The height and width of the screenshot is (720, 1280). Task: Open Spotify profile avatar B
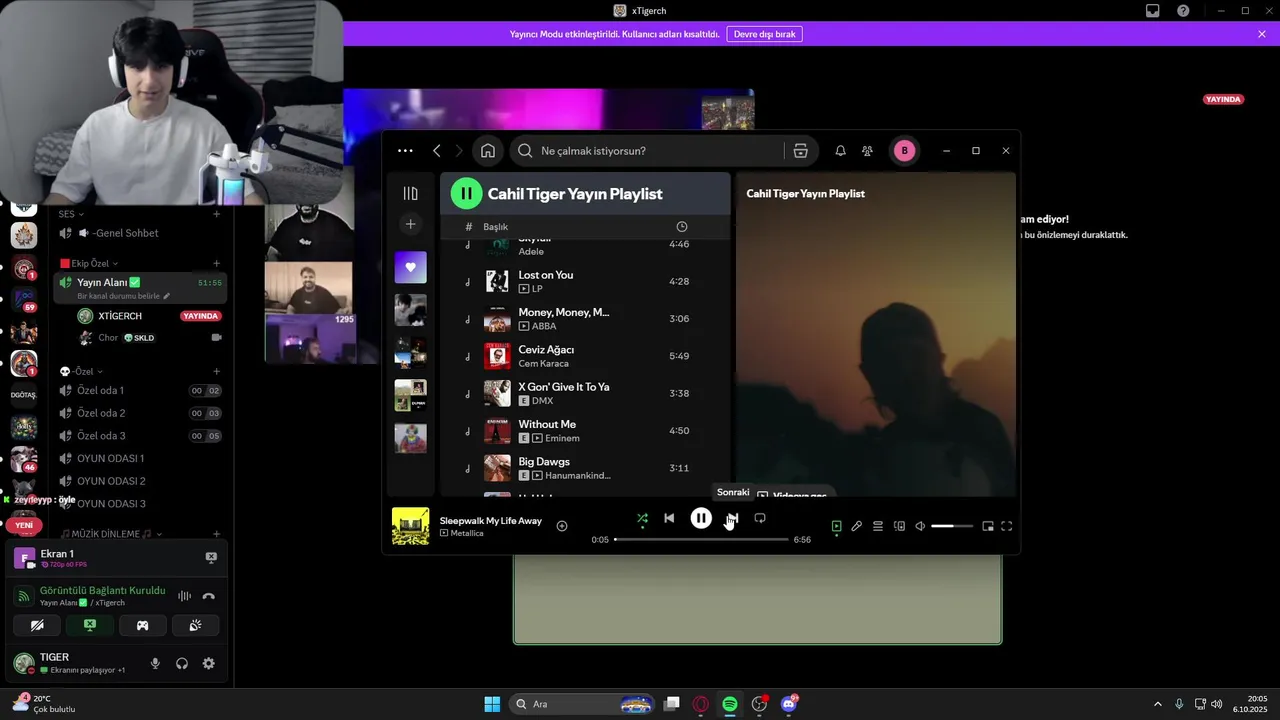point(904,151)
